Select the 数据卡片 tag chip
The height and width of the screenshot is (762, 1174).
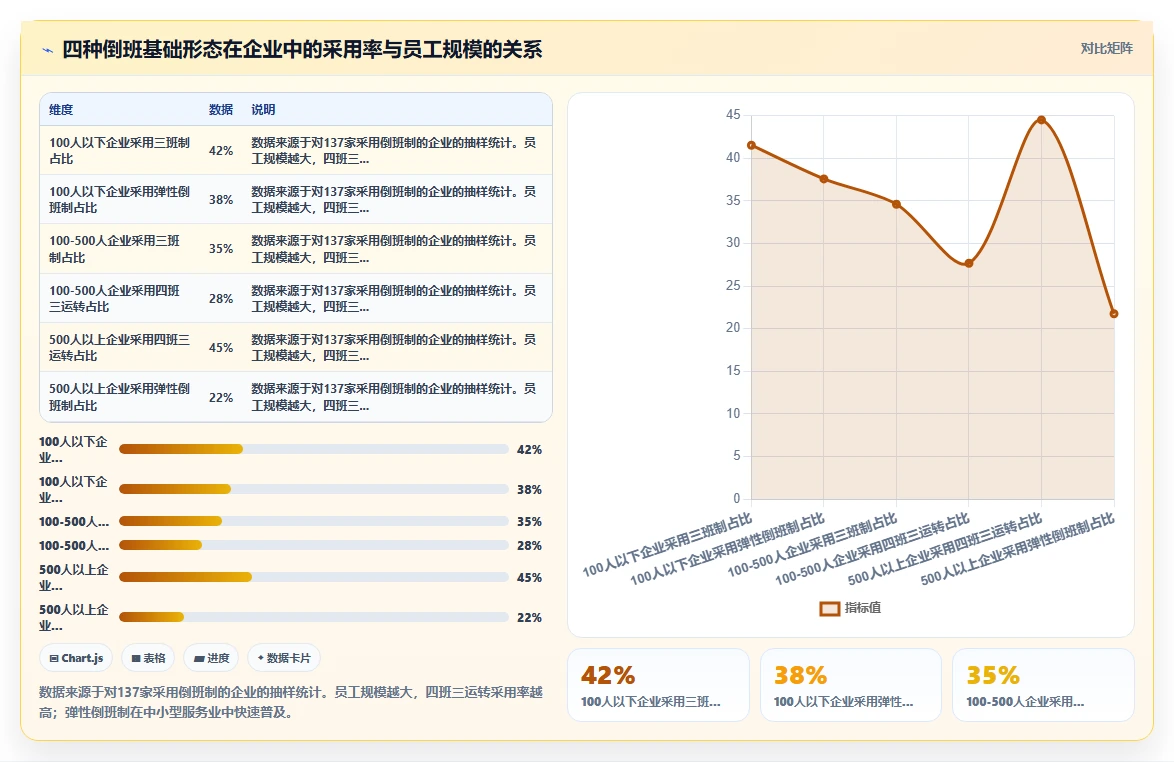coord(284,658)
